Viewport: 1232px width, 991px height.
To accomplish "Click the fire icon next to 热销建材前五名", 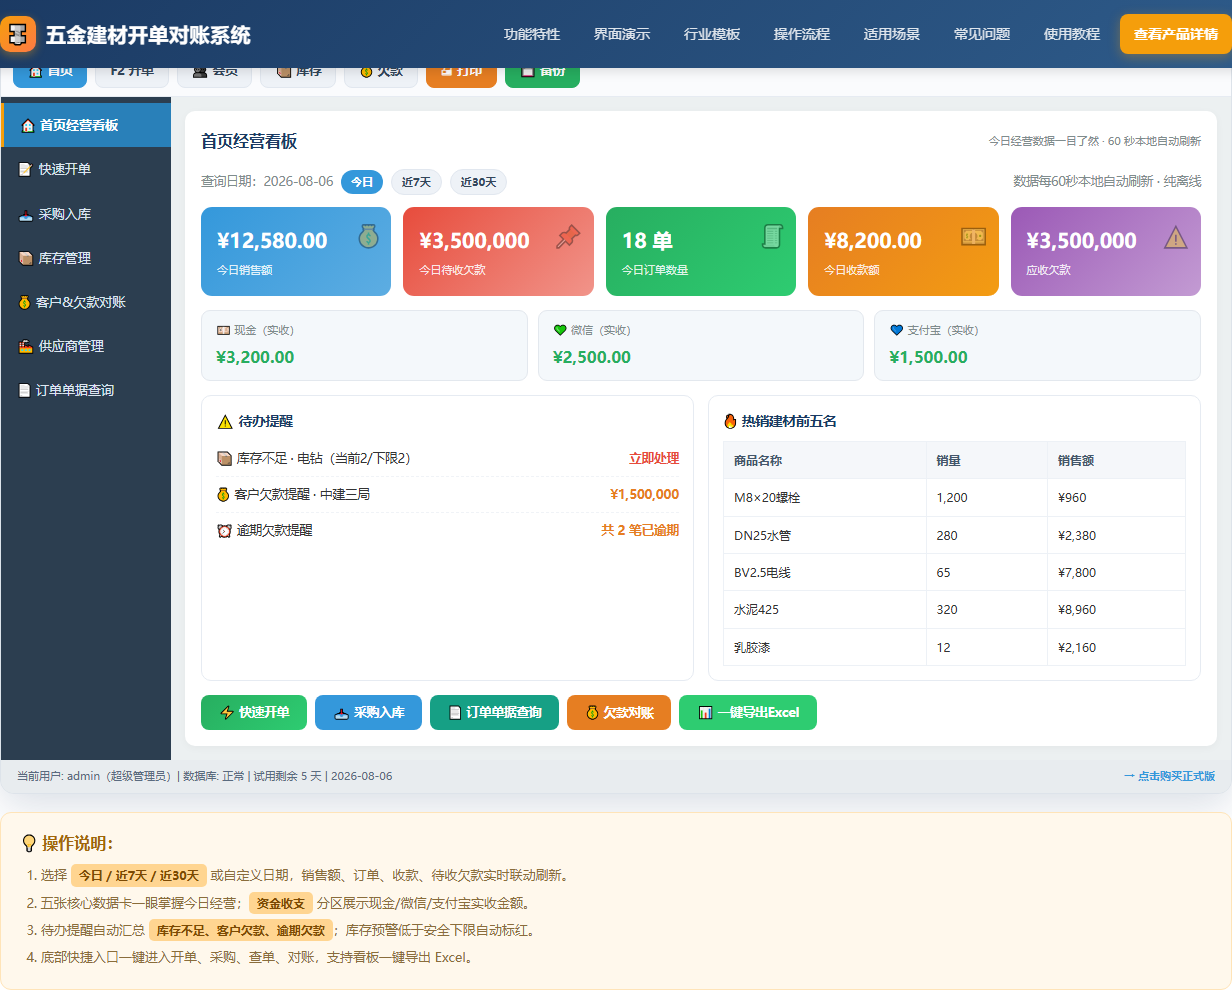I will [x=730, y=422].
